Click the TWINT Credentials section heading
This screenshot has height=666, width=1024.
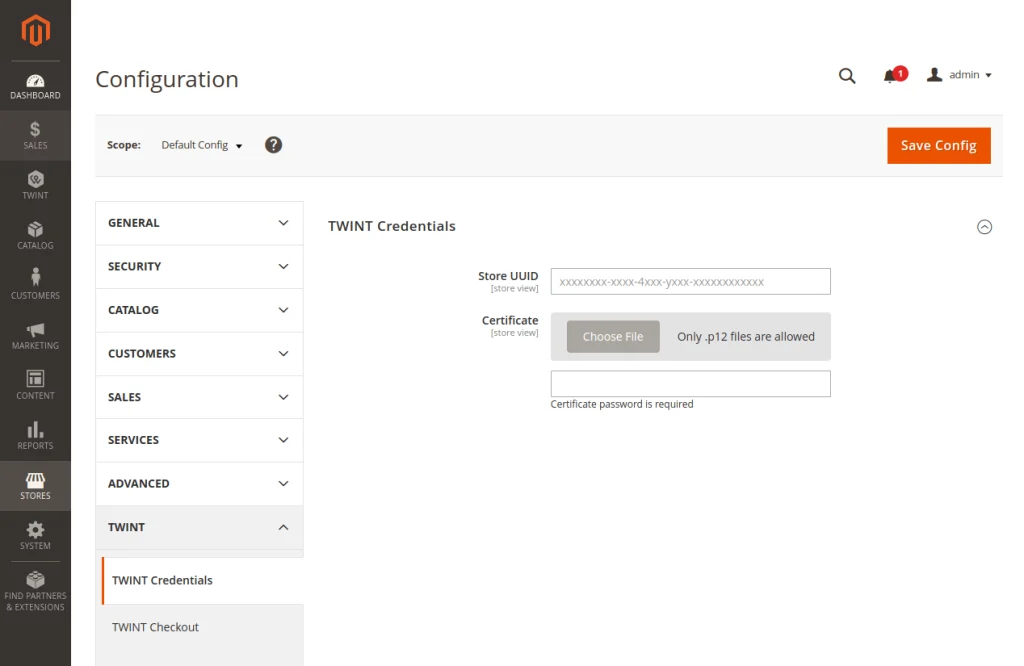(x=392, y=226)
